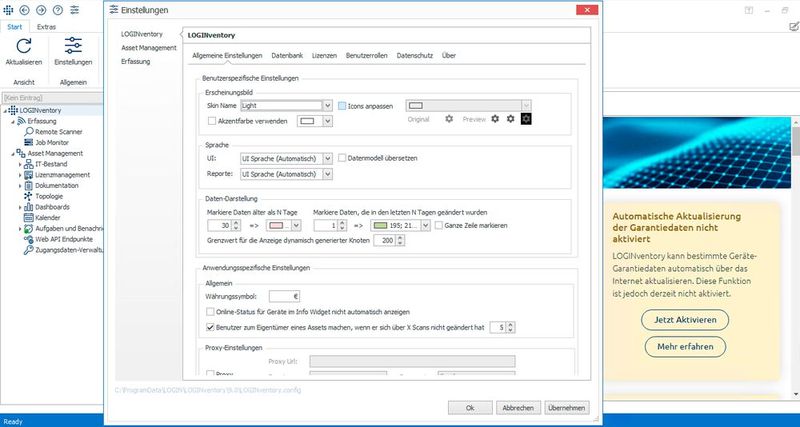
Task: Click the forward navigation arrow icon
Action: (41, 10)
